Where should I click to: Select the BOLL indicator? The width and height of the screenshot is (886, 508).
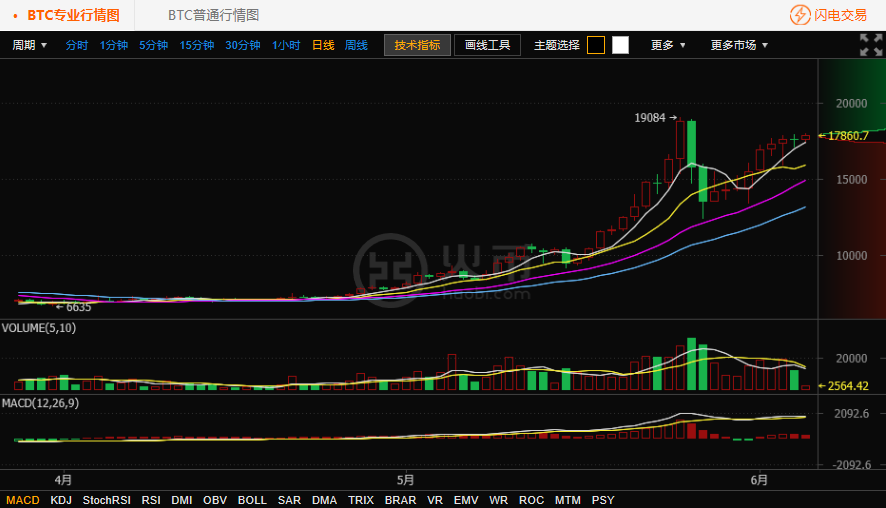[252, 499]
